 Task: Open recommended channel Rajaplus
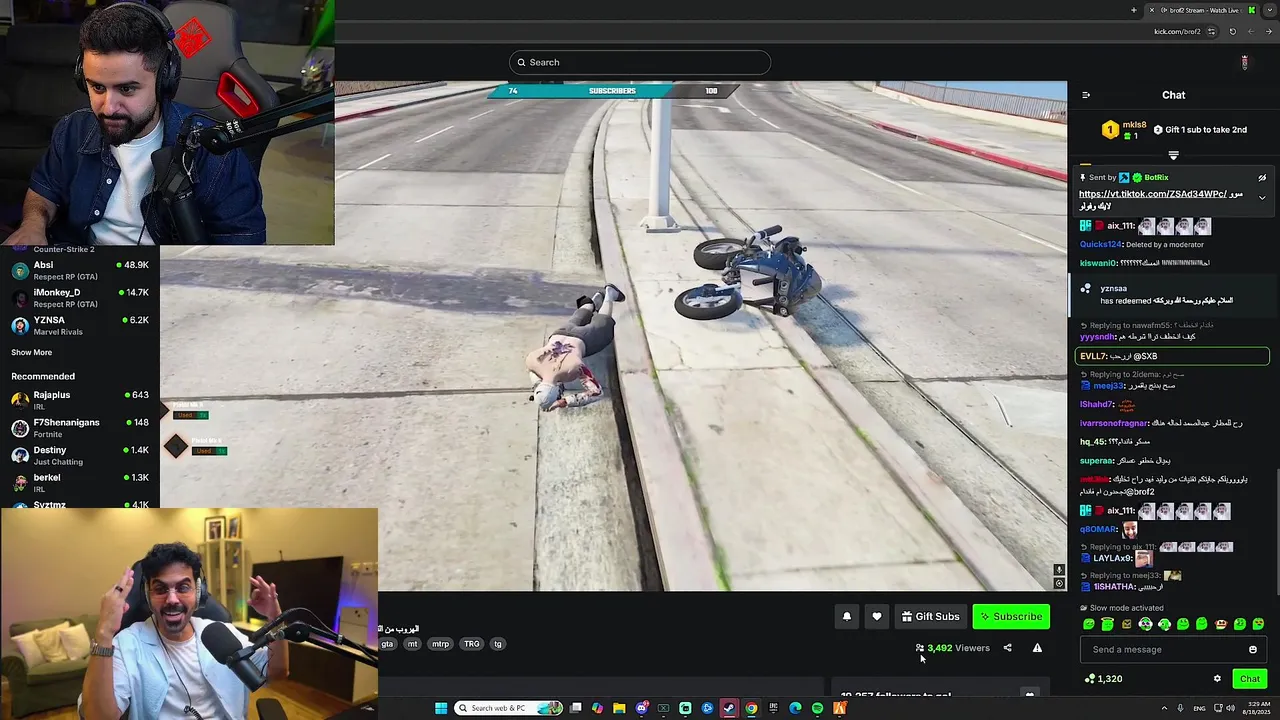tap(80, 400)
